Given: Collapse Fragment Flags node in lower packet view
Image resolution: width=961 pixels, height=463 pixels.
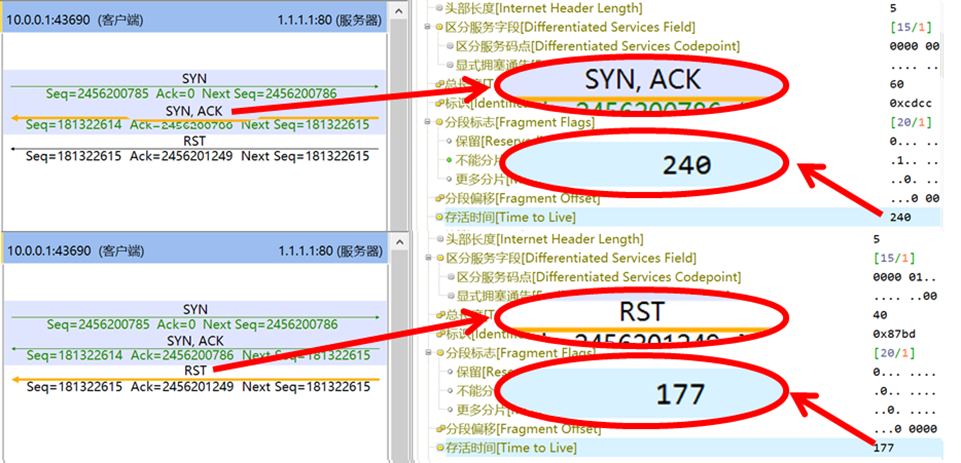Looking at the screenshot, I should pyautogui.click(x=428, y=353).
